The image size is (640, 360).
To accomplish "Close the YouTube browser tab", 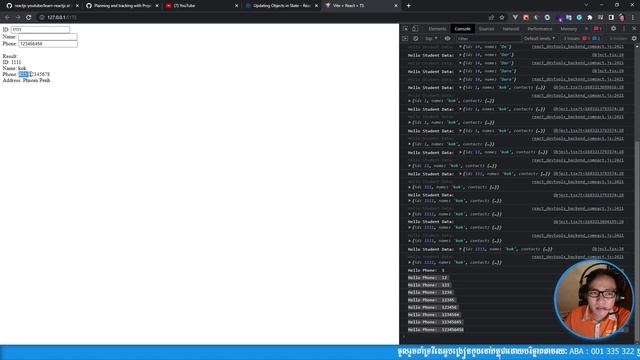I will tap(236, 6).
